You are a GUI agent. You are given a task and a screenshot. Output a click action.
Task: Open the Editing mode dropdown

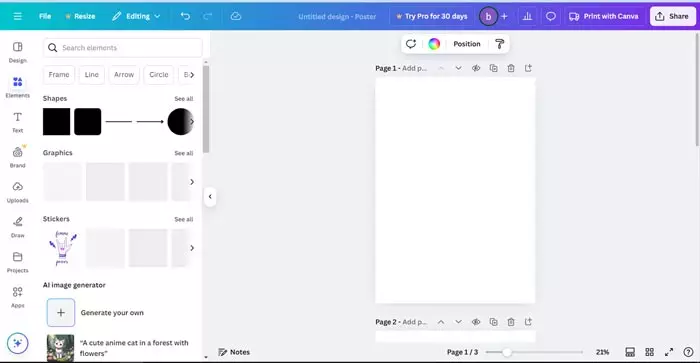point(136,16)
